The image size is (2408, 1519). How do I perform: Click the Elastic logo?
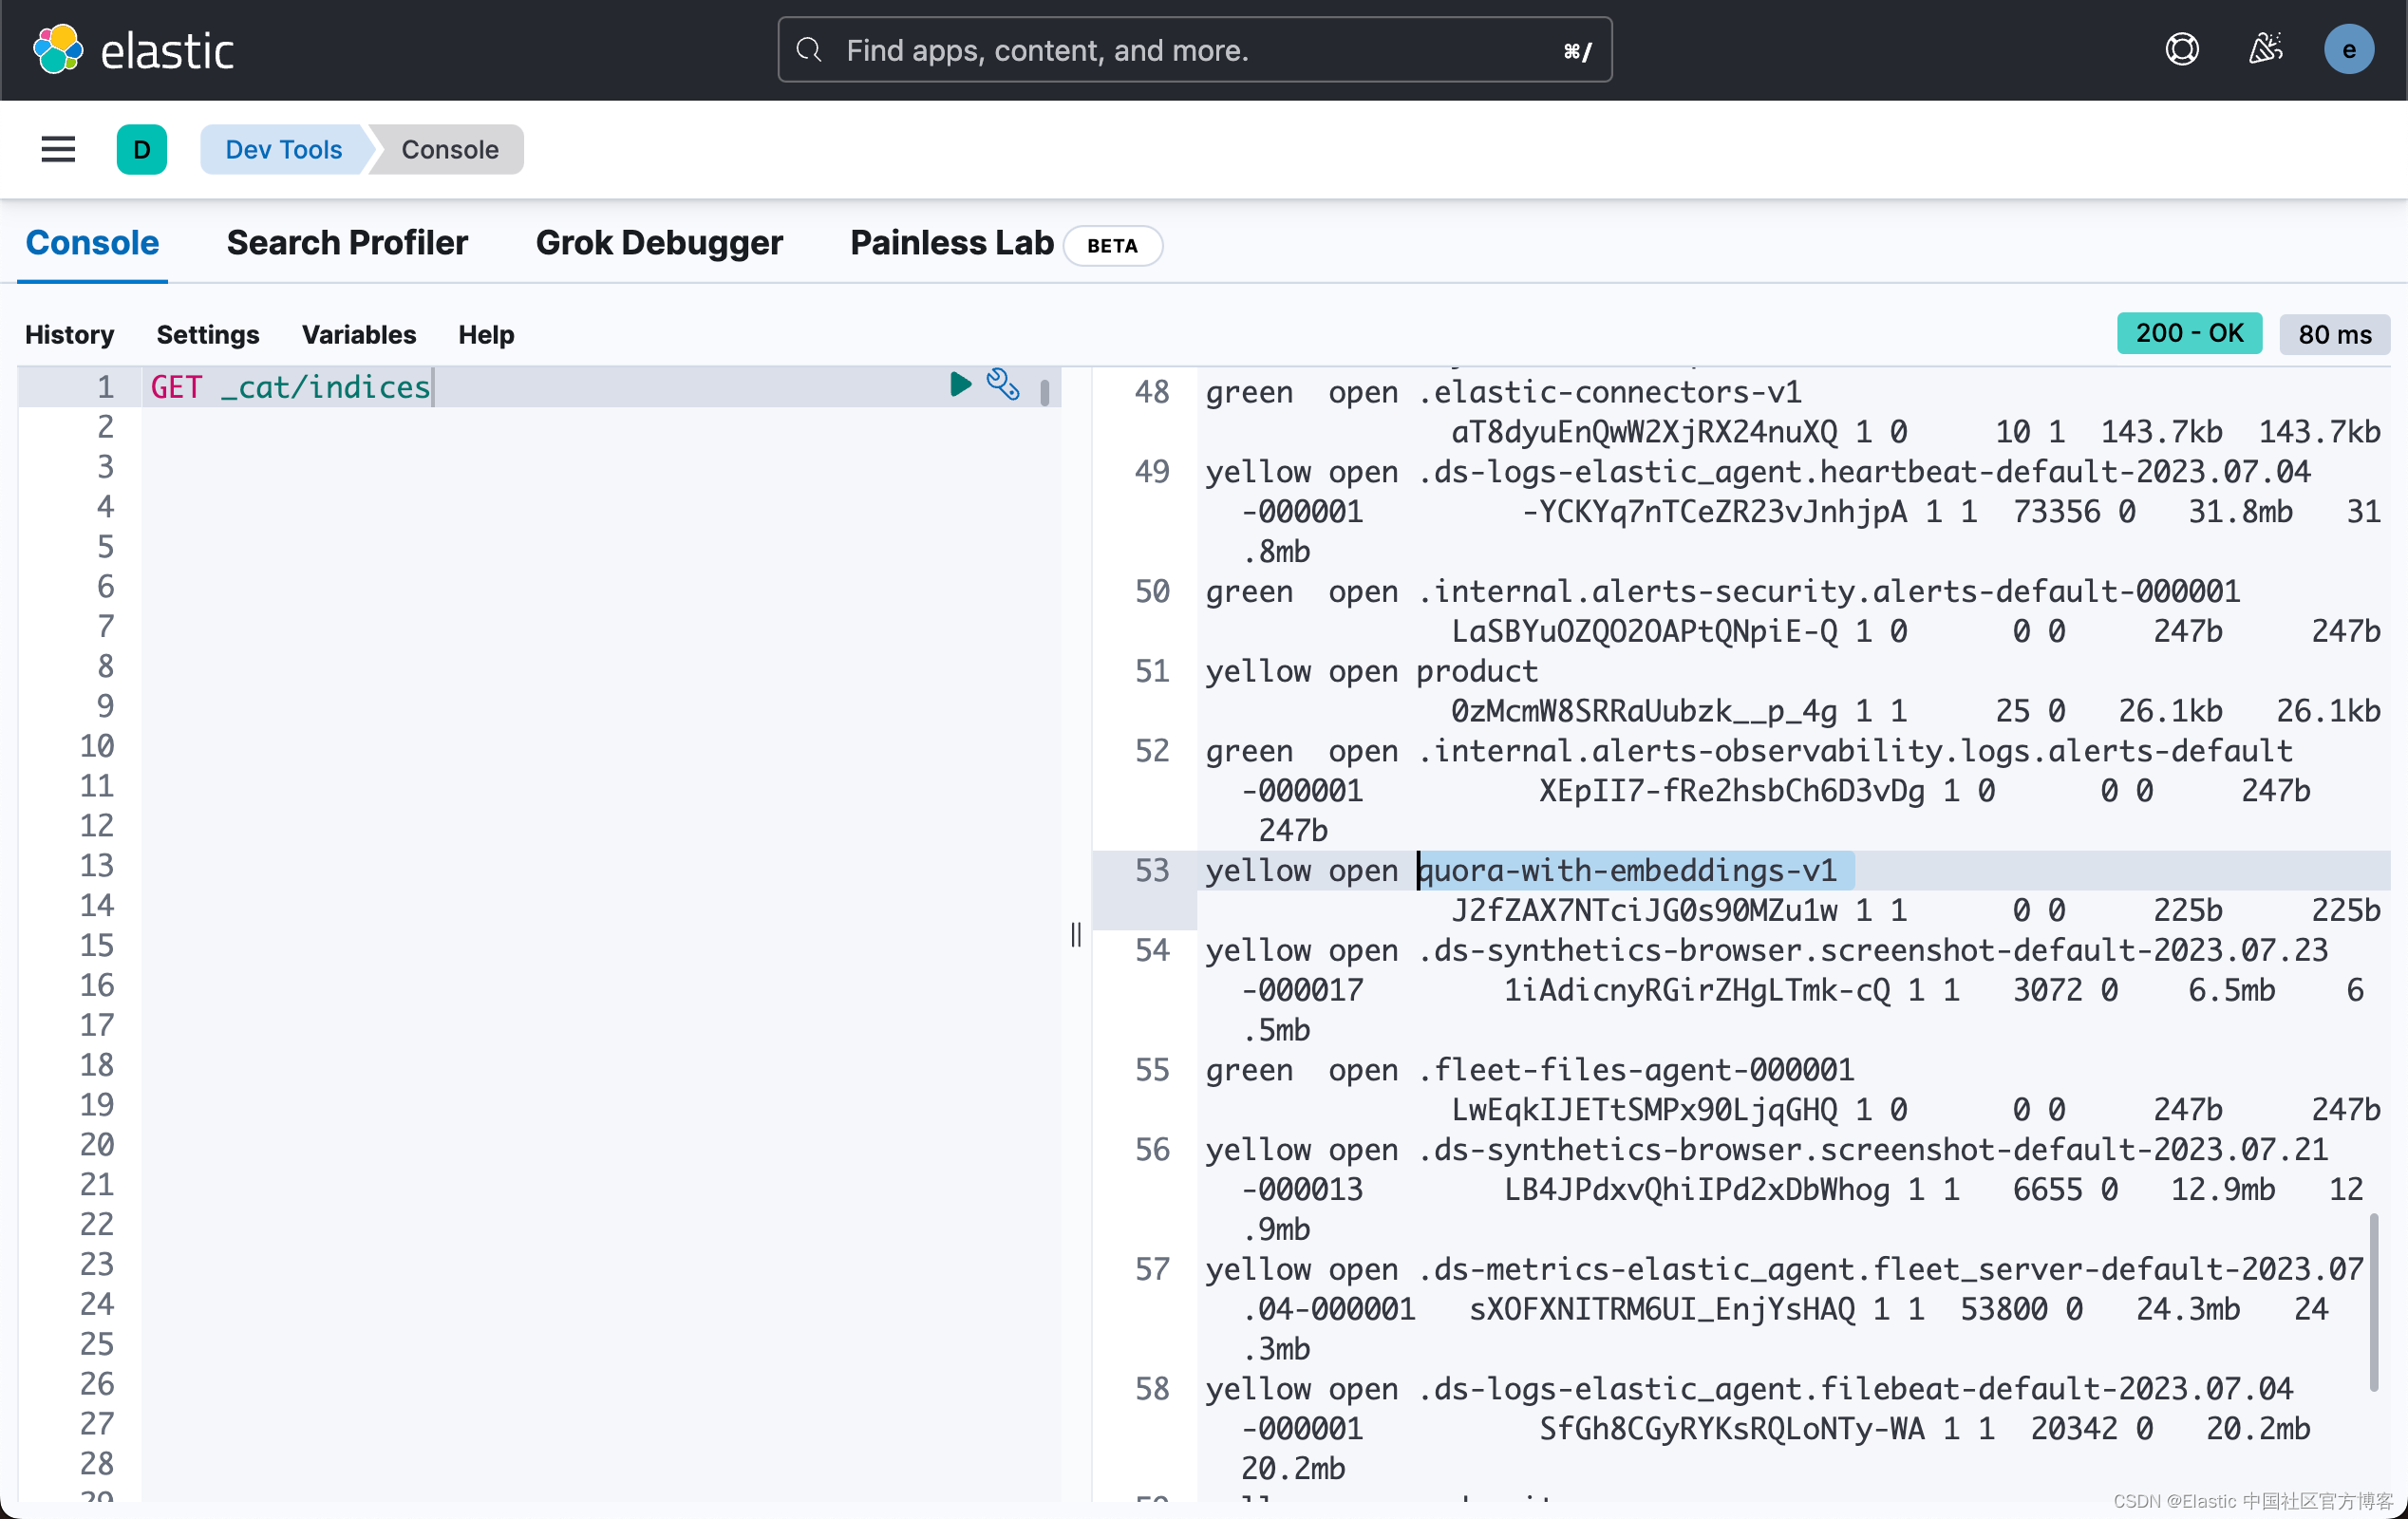(133, 50)
